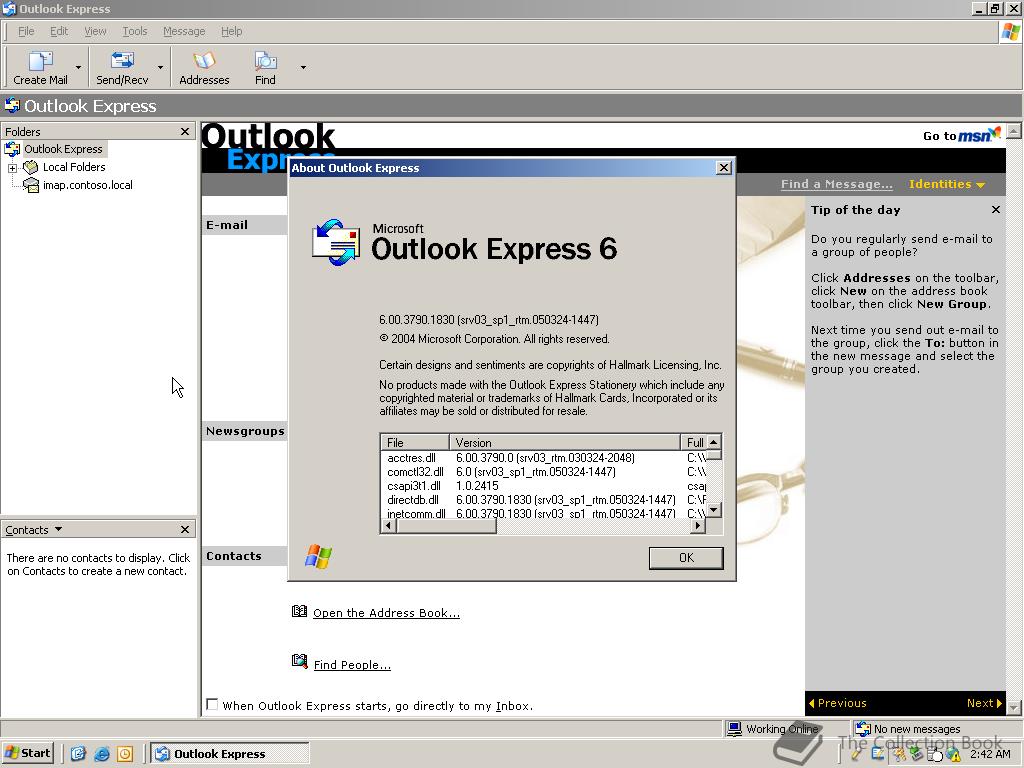Viewport: 1024px width, 768px height.
Task: Close the Folders pane
Action: (185, 131)
